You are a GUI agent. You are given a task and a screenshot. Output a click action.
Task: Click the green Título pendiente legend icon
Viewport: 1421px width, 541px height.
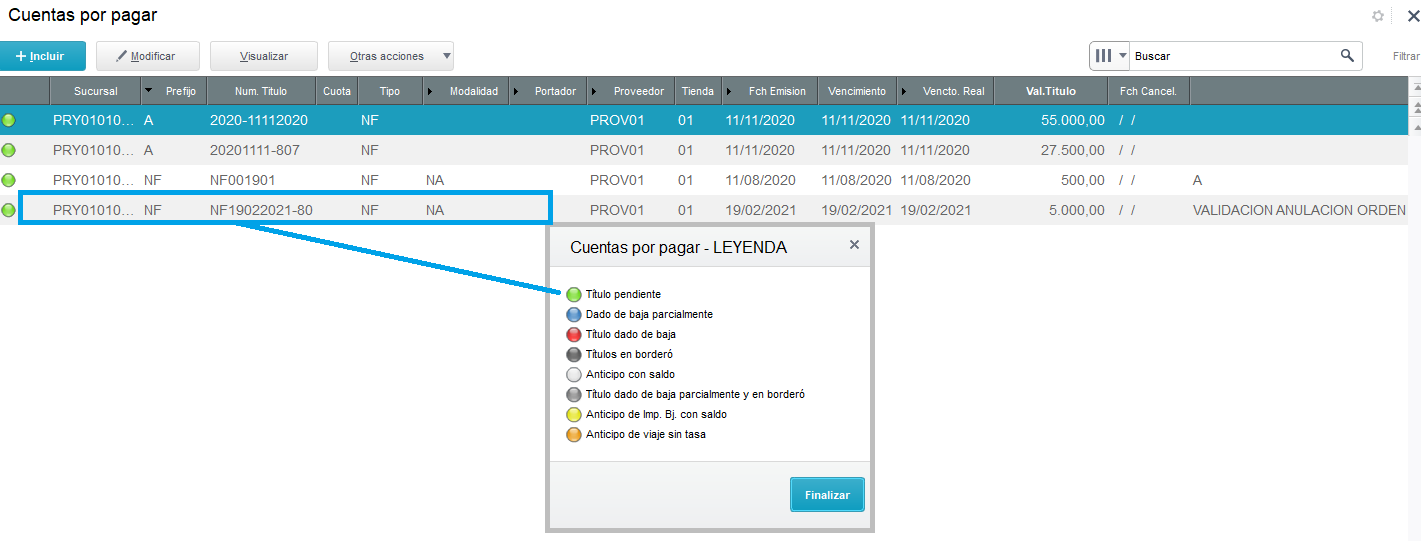tap(573, 294)
